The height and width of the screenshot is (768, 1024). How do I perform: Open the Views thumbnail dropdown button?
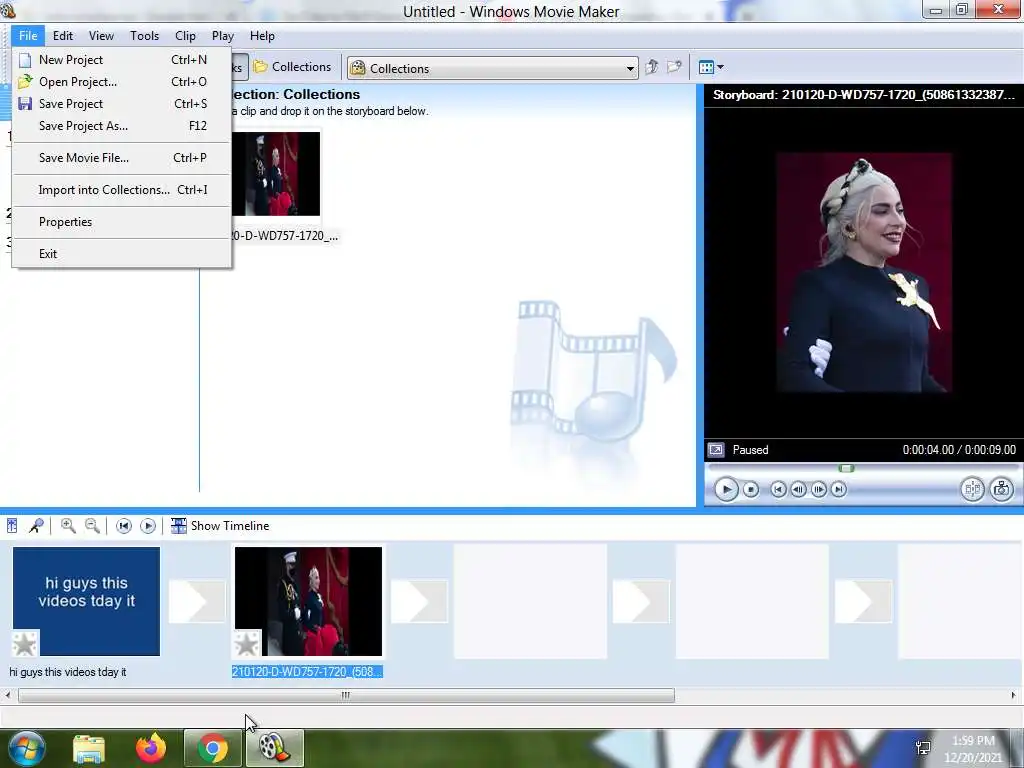point(711,67)
